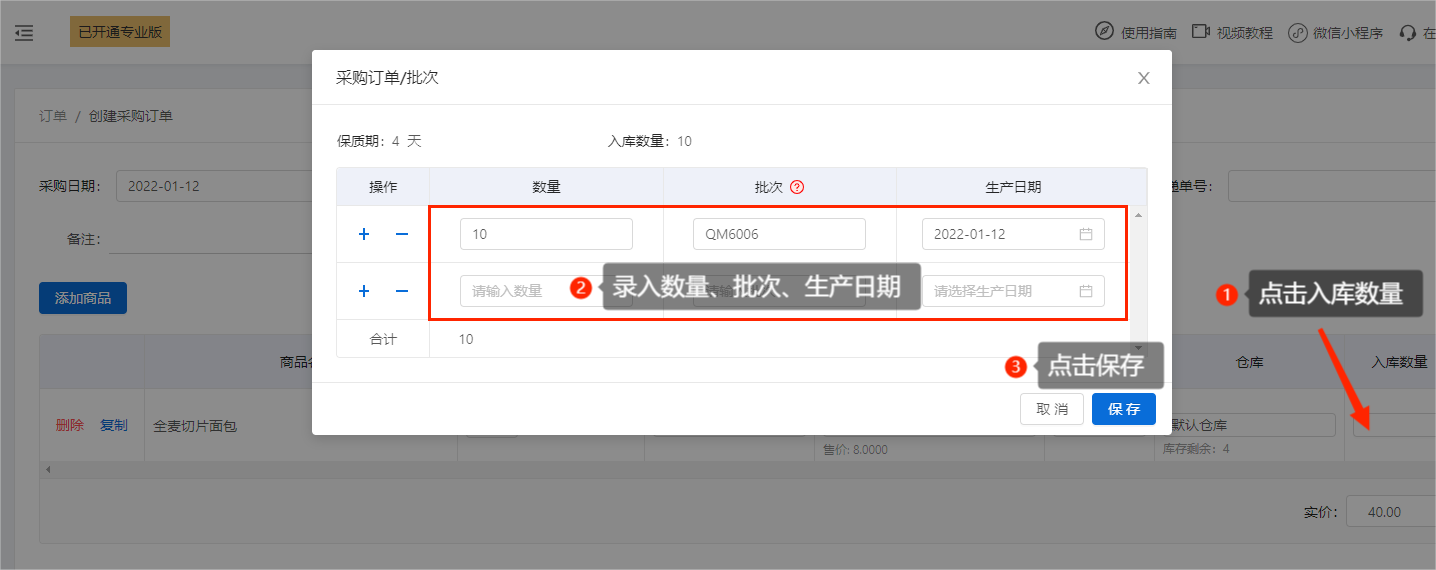Toggle the sidebar menu collapse icon
1436x570 pixels.
click(x=24, y=33)
